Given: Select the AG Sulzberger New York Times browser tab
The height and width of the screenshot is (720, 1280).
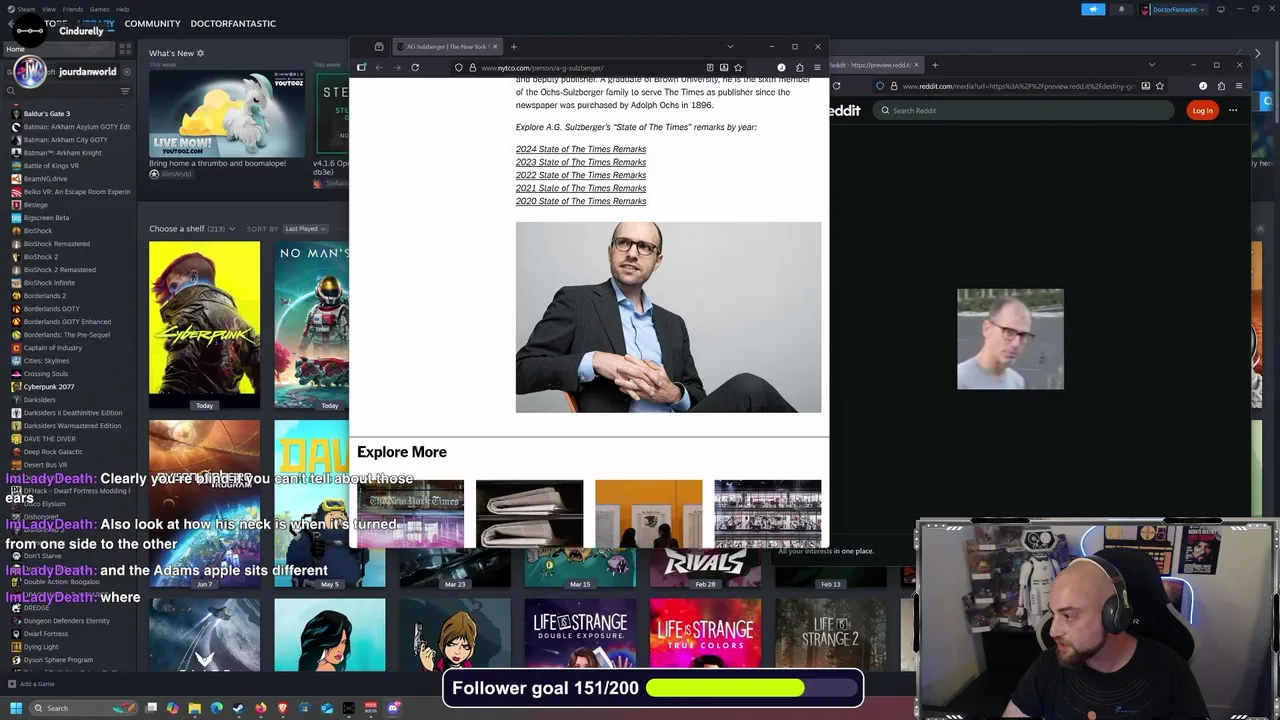Looking at the screenshot, I should (446, 46).
